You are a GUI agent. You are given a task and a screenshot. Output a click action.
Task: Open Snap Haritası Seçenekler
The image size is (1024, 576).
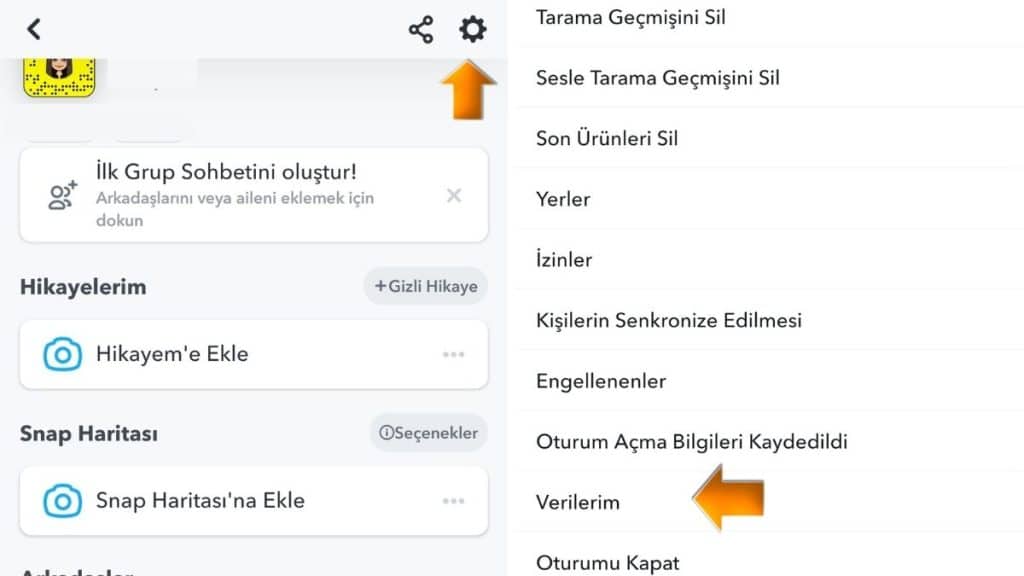(x=428, y=433)
